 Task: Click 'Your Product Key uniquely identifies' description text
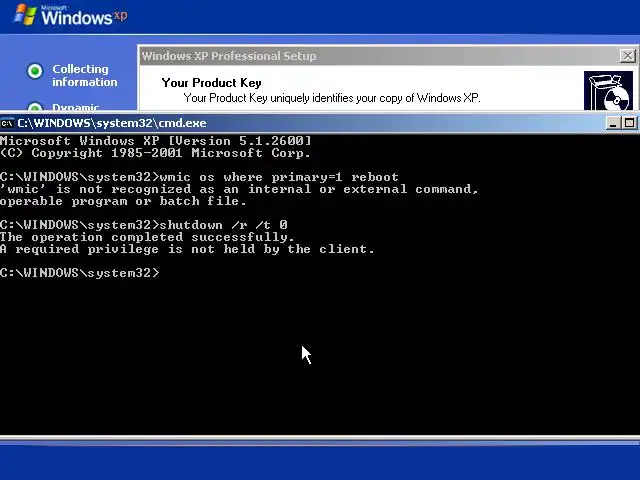pyautogui.click(x=332, y=98)
